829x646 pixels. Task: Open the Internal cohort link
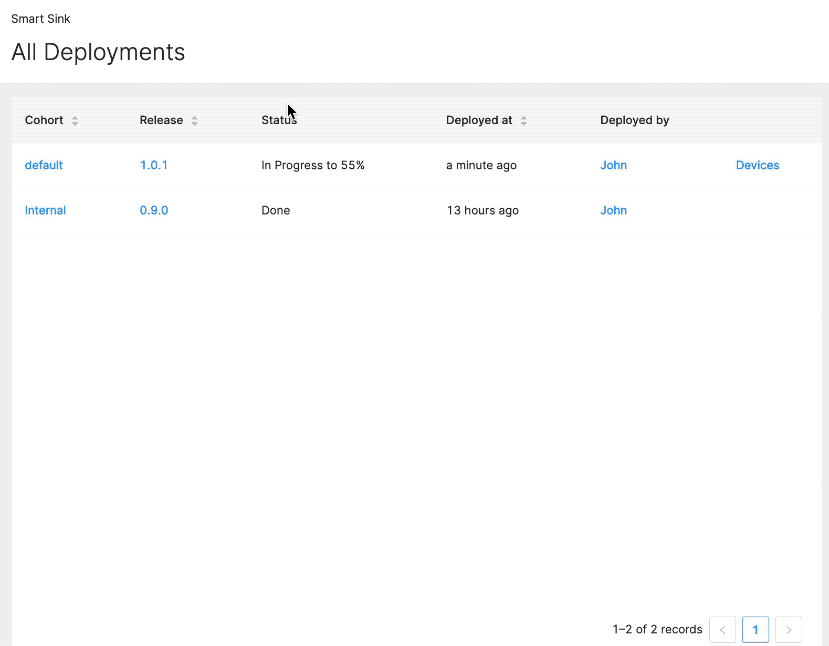click(45, 210)
